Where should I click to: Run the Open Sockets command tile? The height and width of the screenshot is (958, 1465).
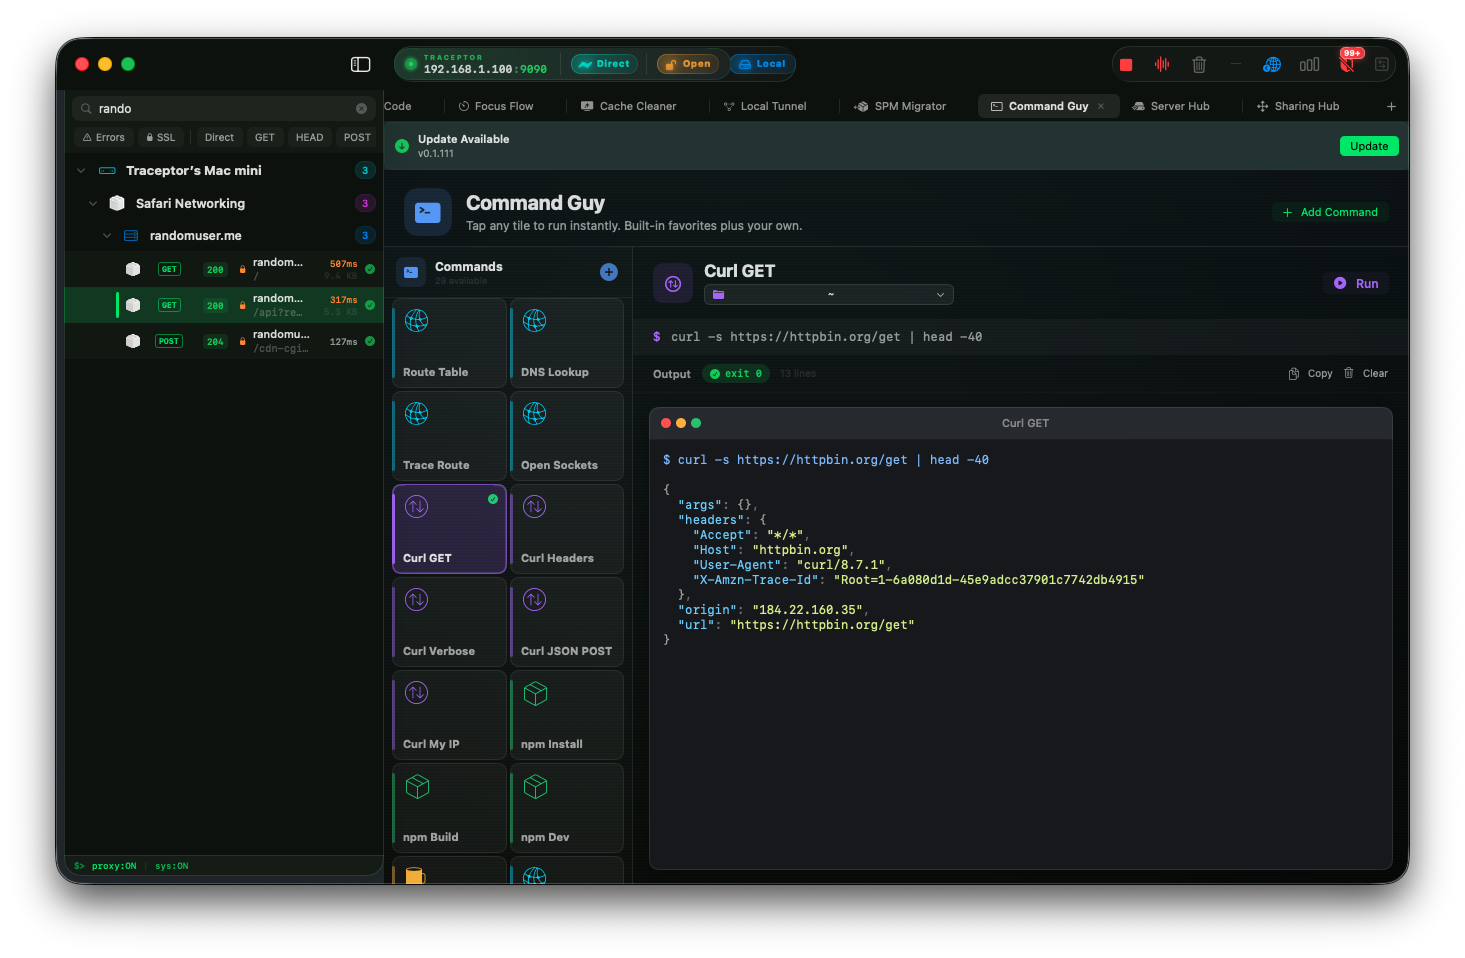tap(567, 436)
